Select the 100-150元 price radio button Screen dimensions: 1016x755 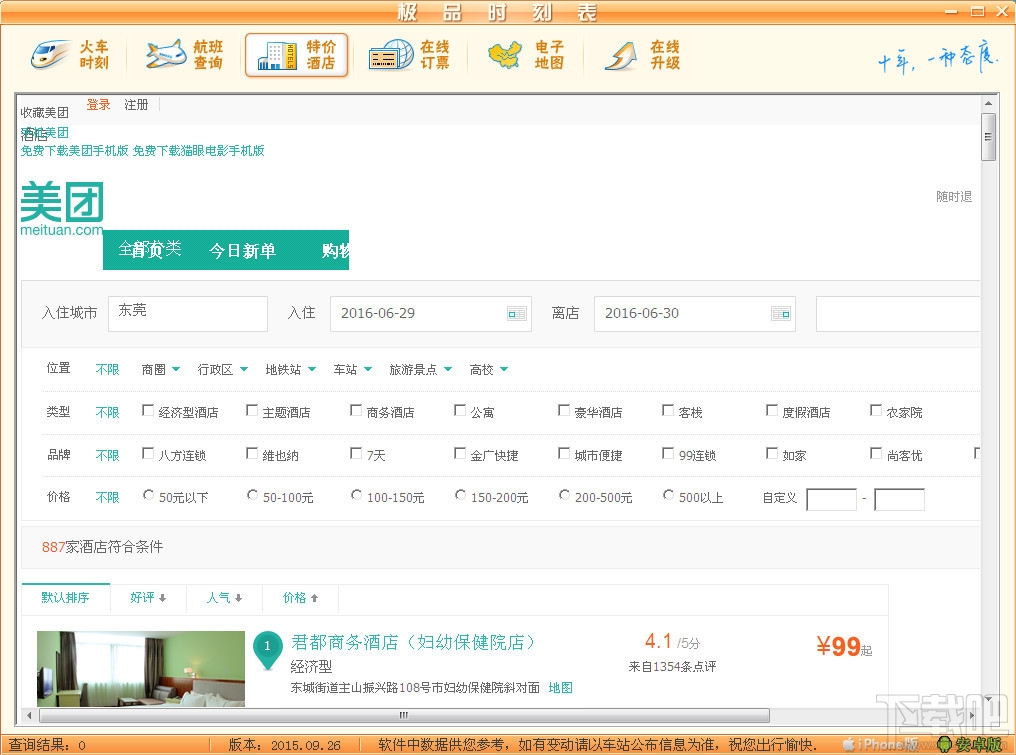356,496
